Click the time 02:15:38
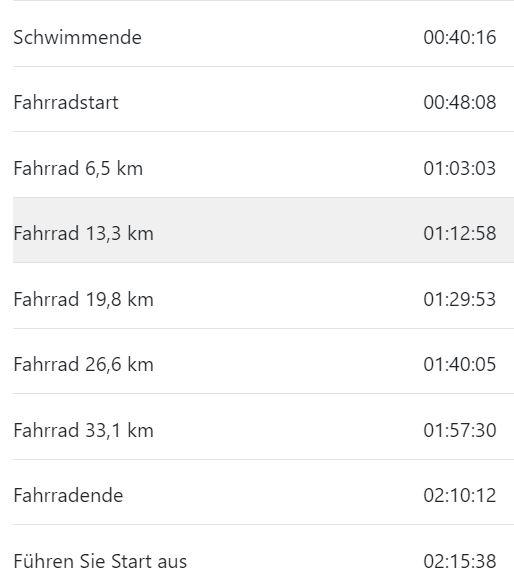The image size is (514, 583). click(460, 561)
